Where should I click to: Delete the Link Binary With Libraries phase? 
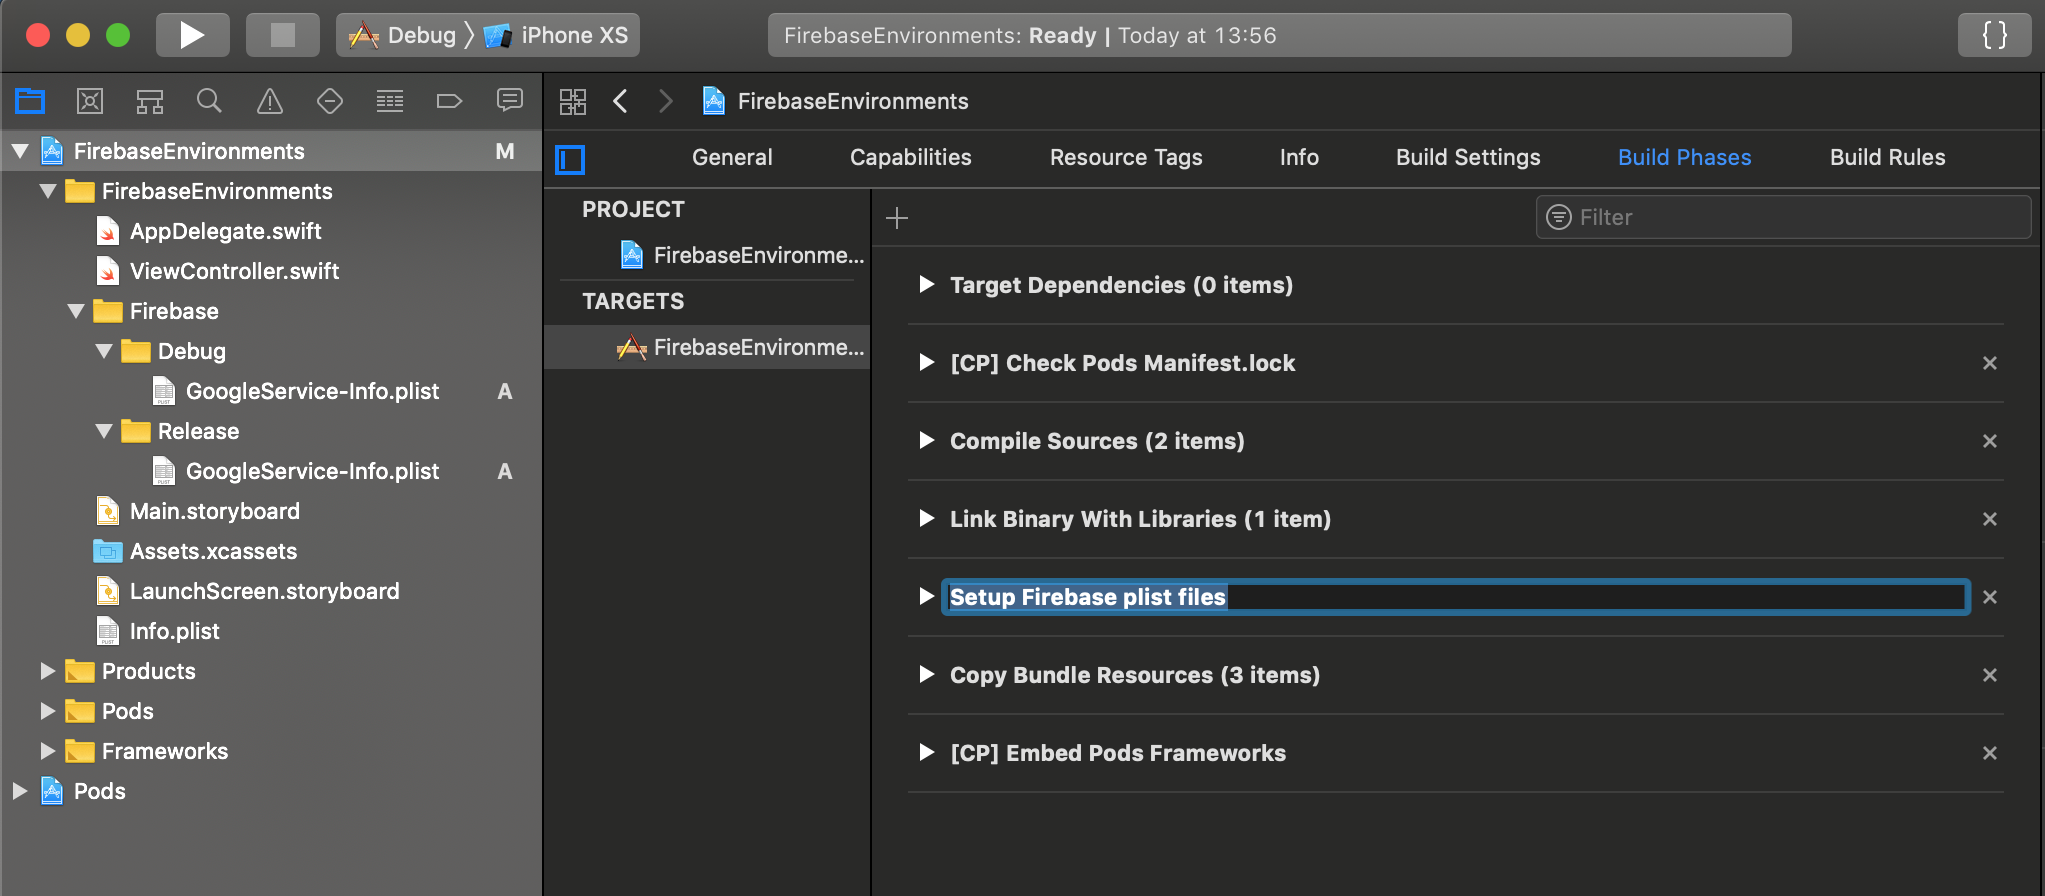[1989, 519]
